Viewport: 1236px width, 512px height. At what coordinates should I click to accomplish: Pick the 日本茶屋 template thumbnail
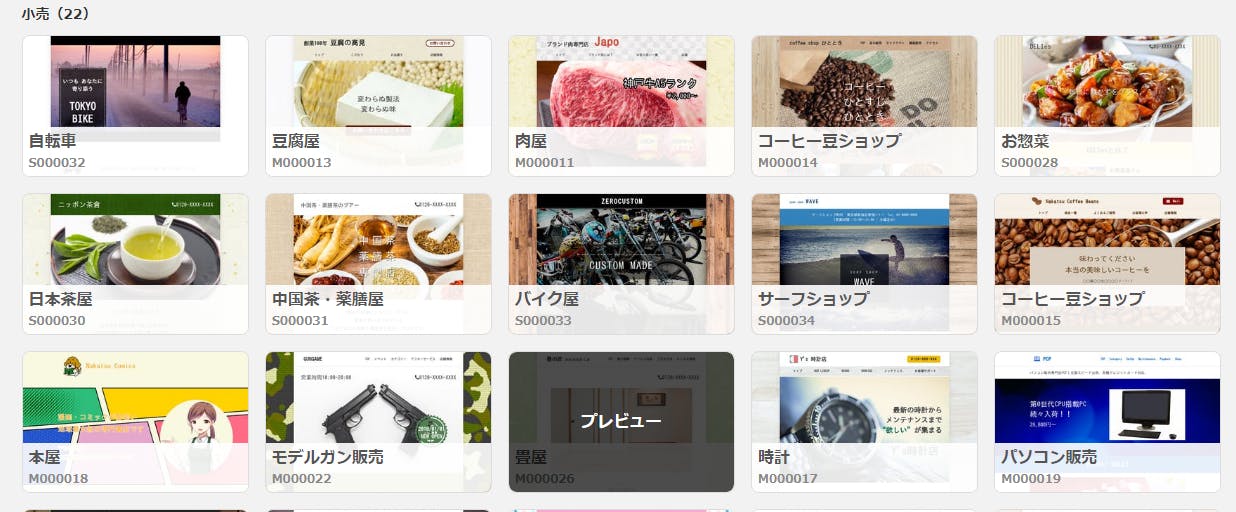click(x=135, y=264)
